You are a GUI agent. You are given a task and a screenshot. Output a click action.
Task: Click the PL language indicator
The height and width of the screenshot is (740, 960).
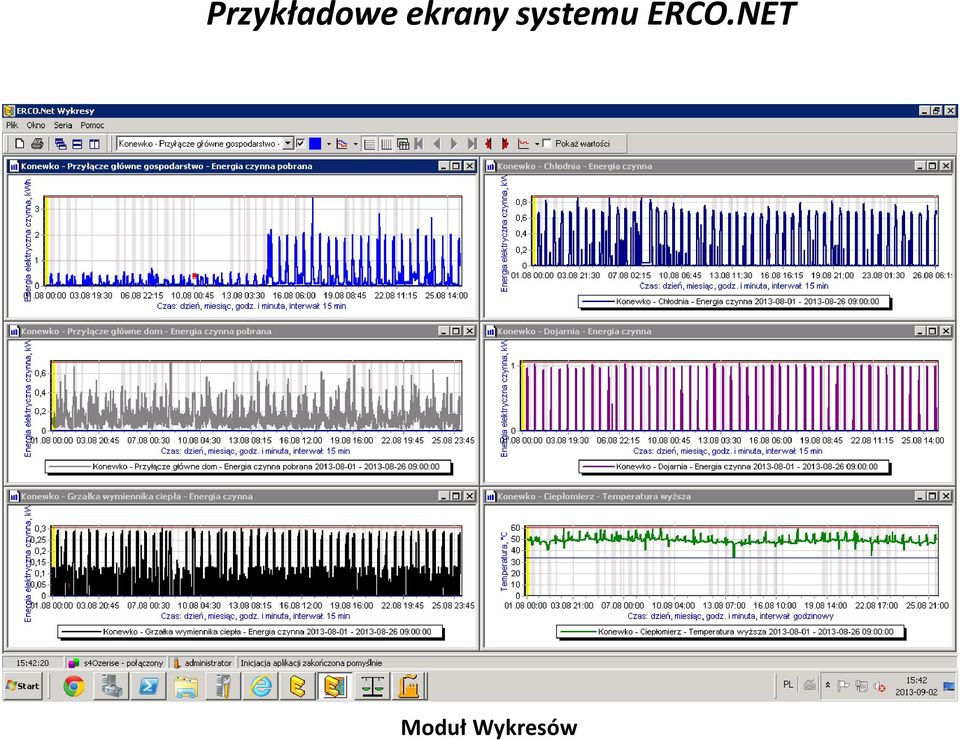(788, 685)
